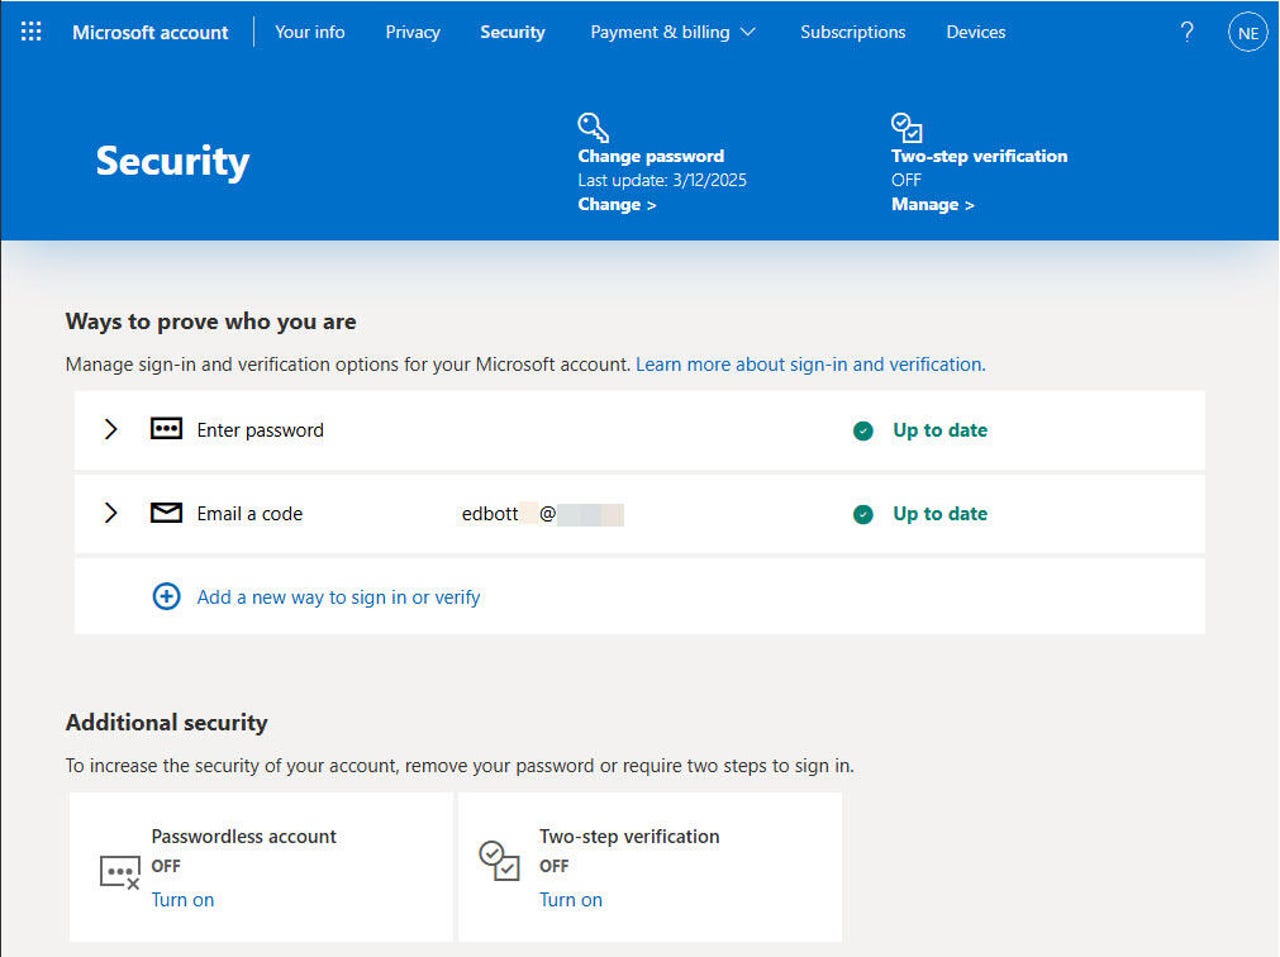The image size is (1280, 957).
Task: Click the Additional security heading
Action: (166, 722)
